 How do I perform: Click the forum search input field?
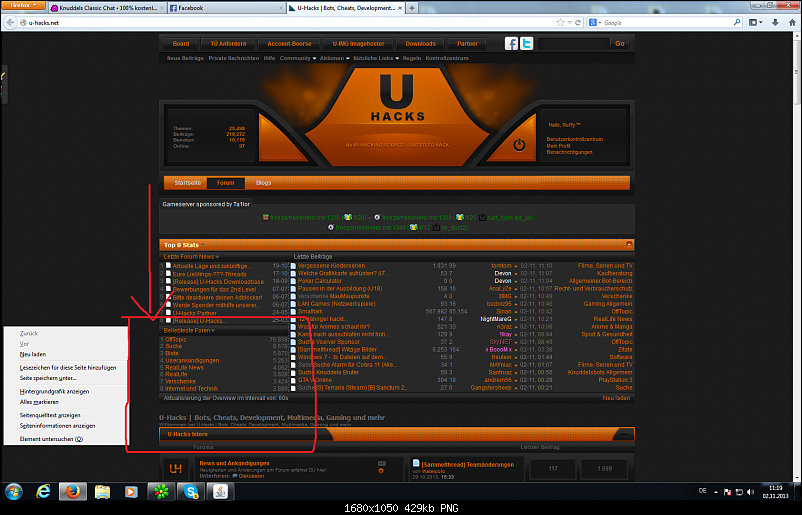pyautogui.click(x=573, y=44)
